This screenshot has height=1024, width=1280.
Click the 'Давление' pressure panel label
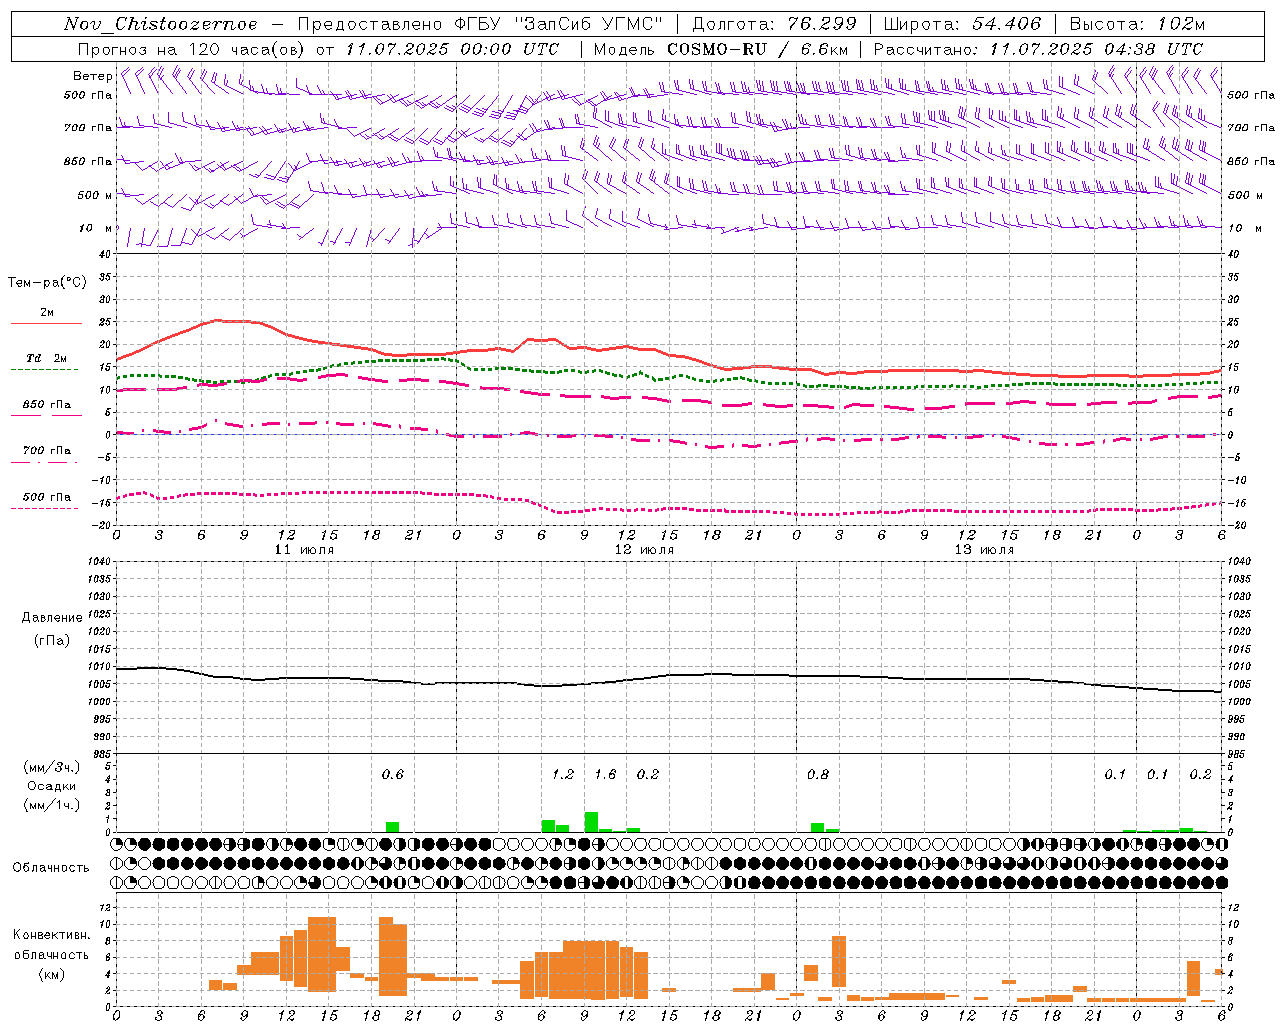(x=52, y=618)
